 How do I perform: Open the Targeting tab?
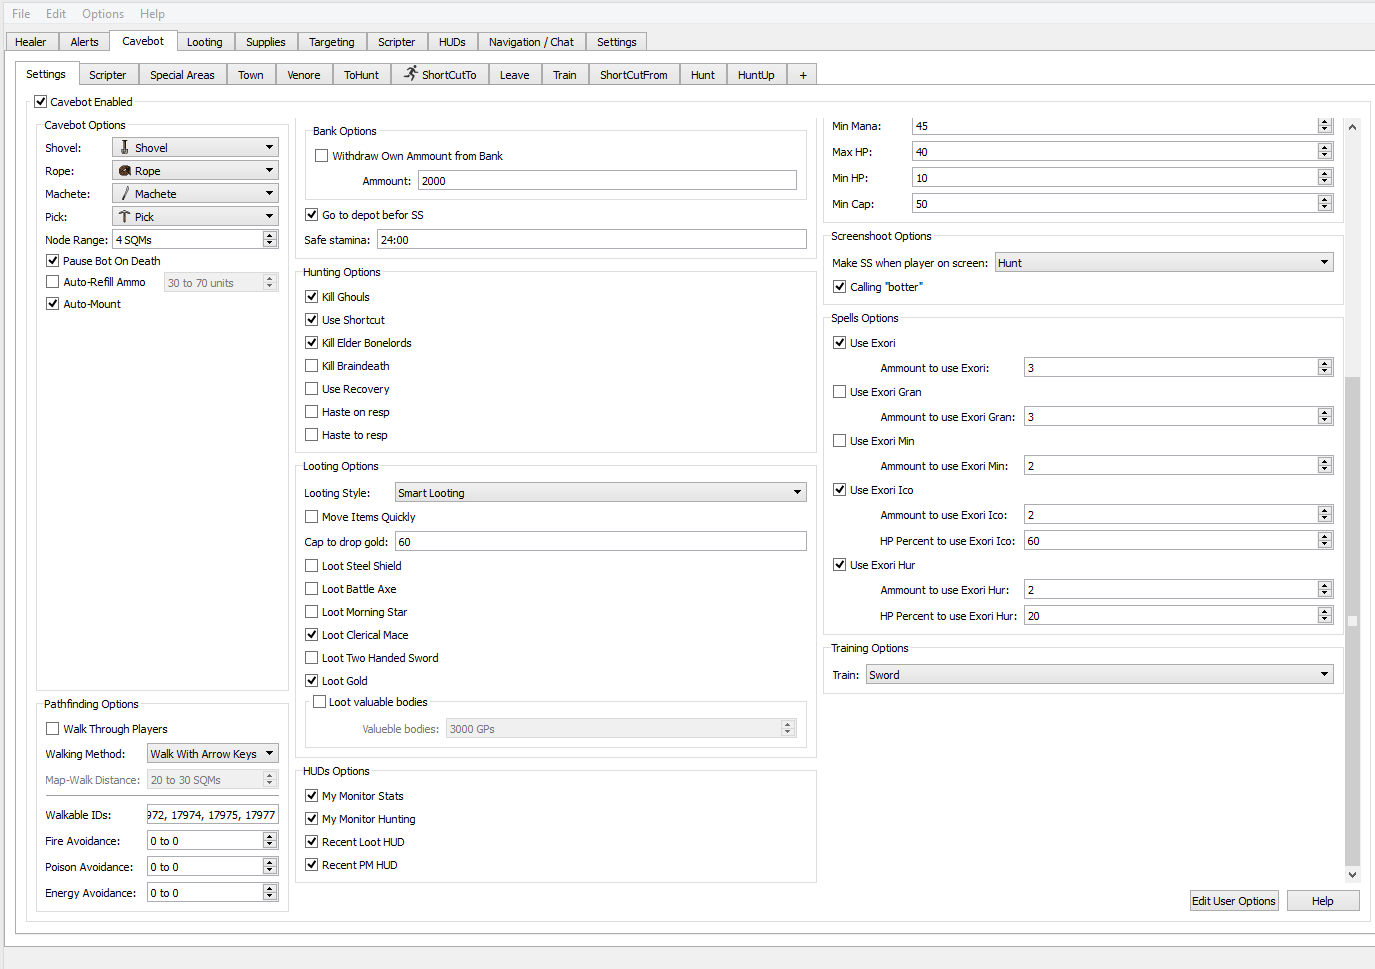pyautogui.click(x=332, y=42)
